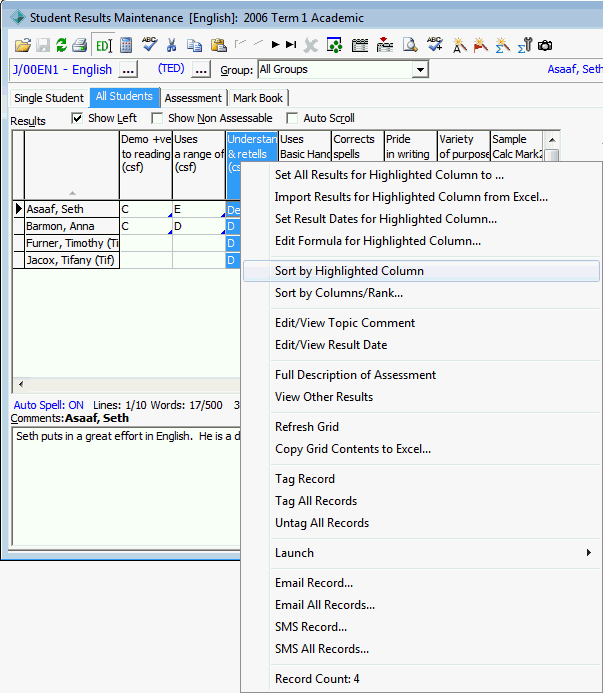The image size is (603, 693).
Task: Open the Assessment tab
Action: [x=193, y=98]
